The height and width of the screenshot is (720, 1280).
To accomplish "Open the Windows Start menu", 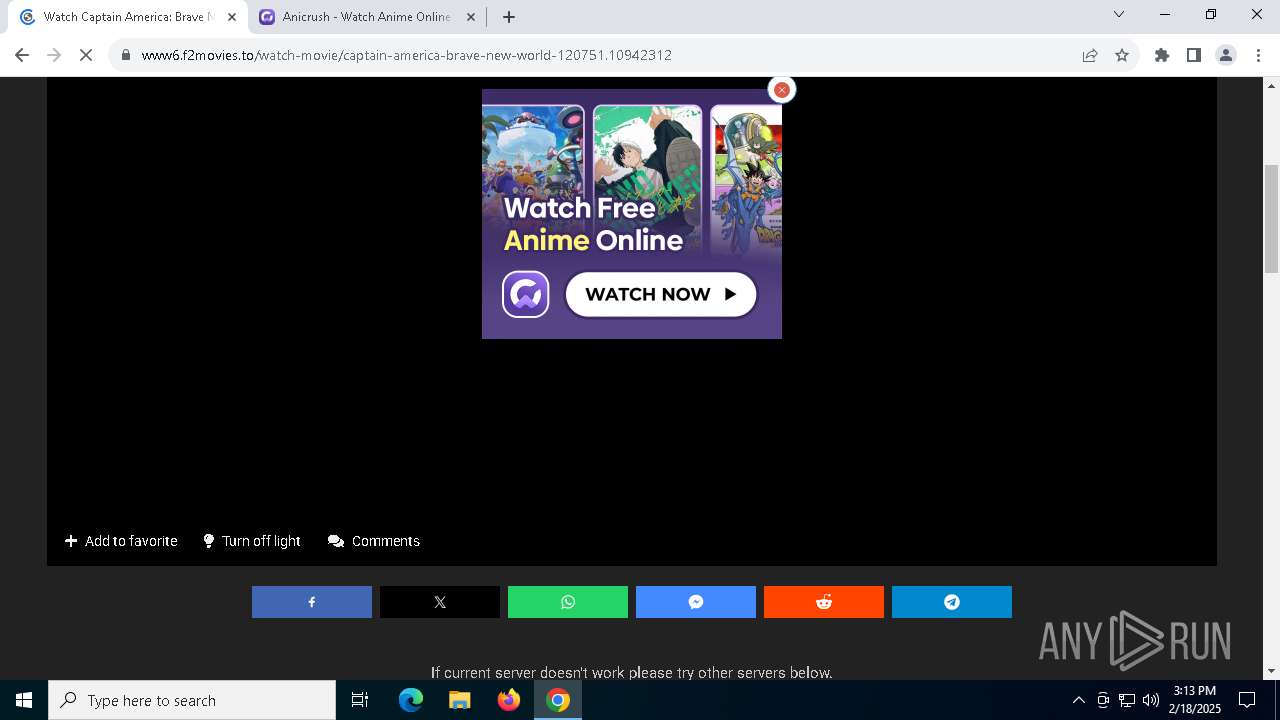I will 24,700.
